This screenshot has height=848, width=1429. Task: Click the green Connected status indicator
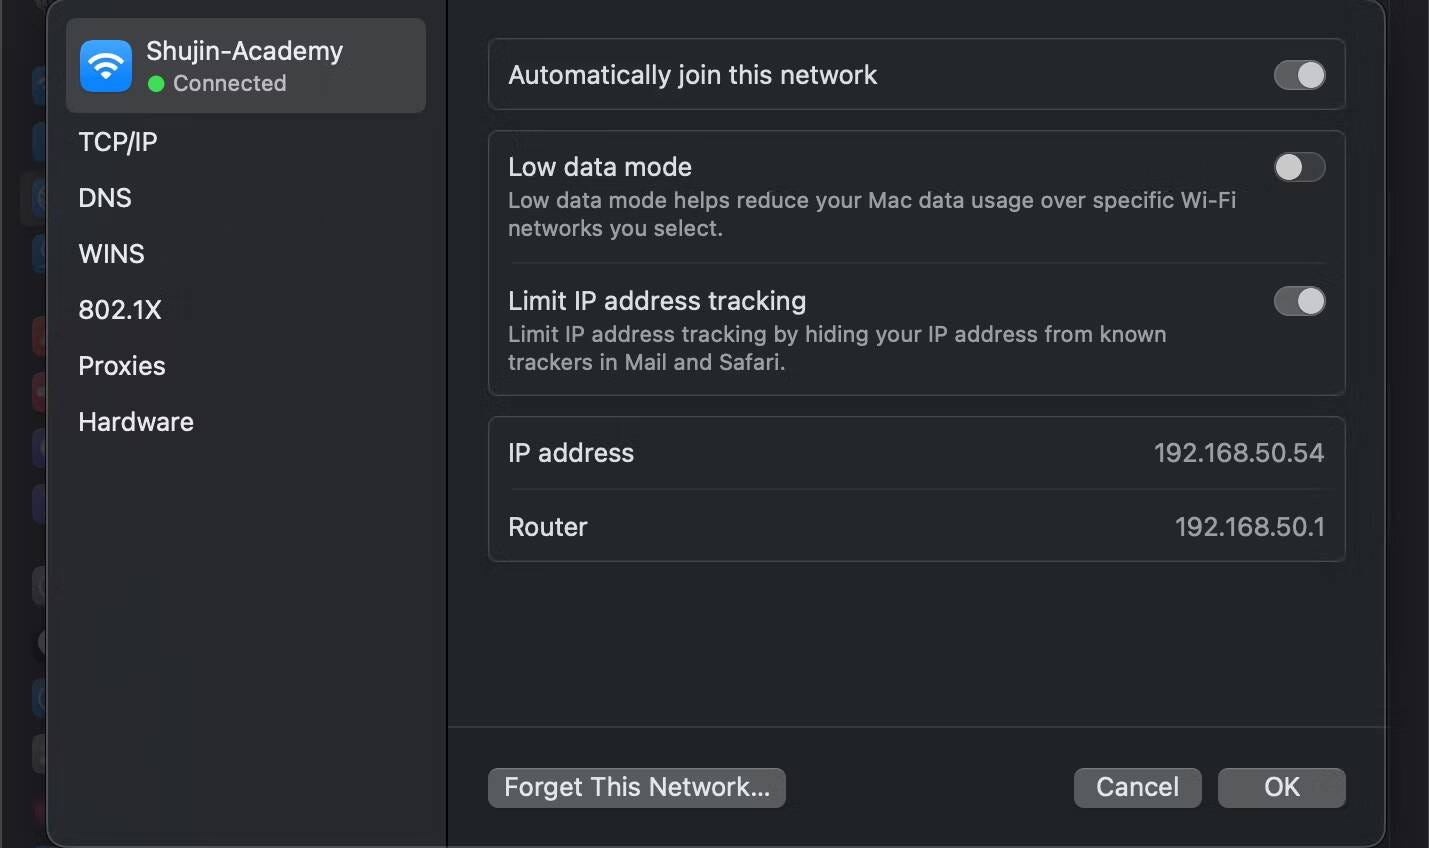point(158,84)
